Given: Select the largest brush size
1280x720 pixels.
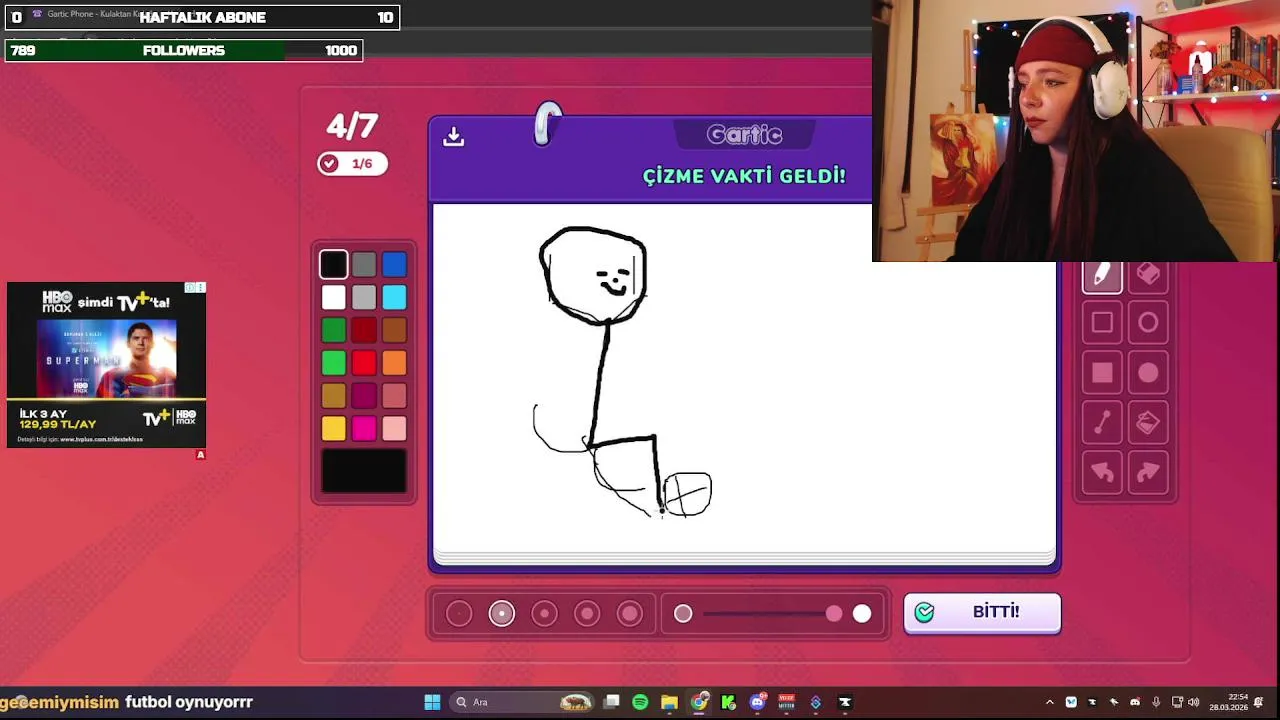Looking at the screenshot, I should (x=630, y=613).
